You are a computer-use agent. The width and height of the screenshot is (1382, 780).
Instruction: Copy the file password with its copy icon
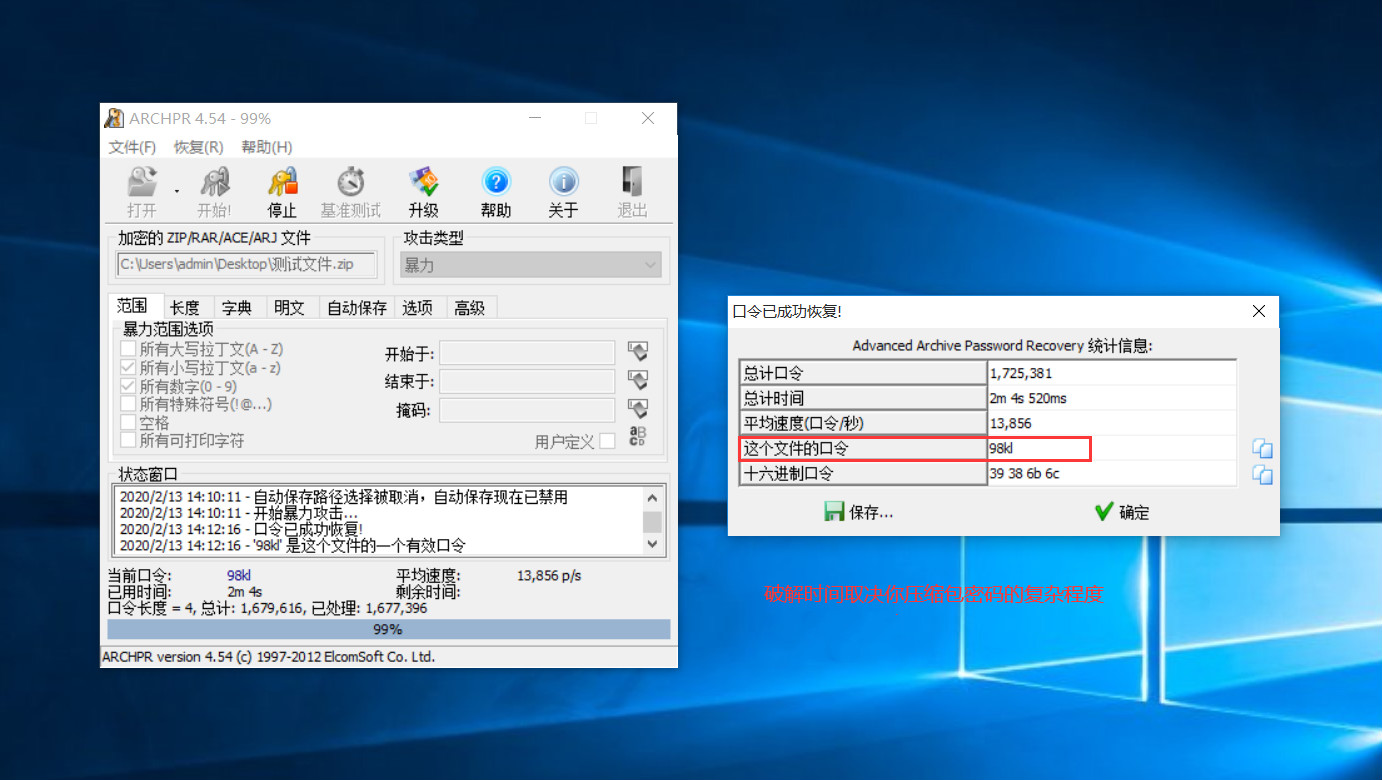[1262, 449]
